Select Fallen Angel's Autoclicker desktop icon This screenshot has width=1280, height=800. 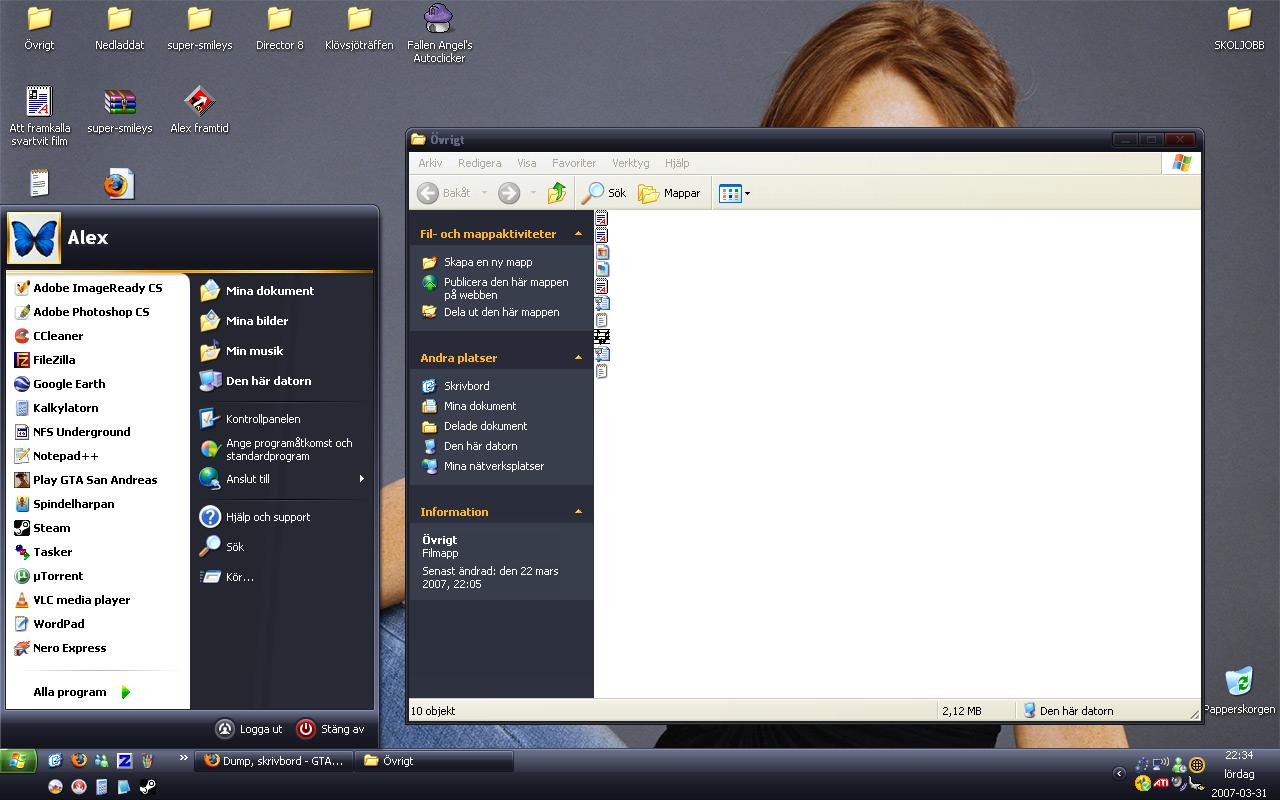[440, 34]
